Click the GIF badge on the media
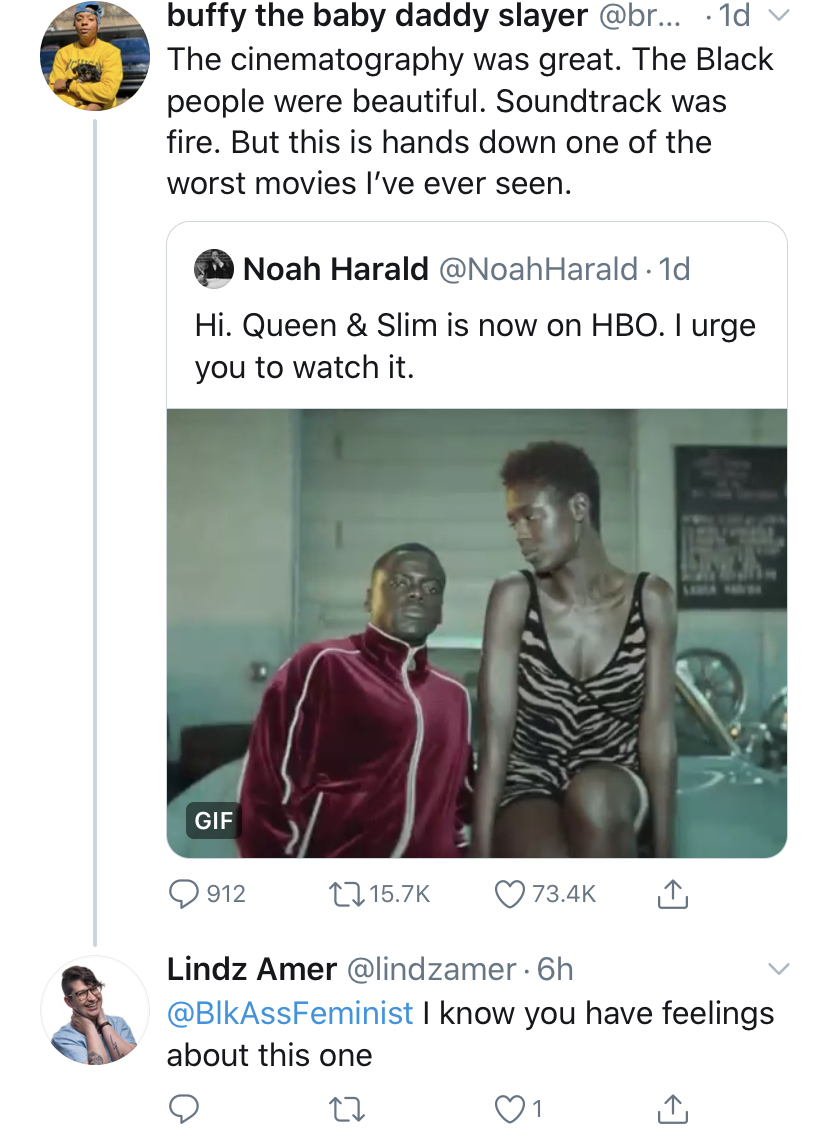Screen dimensions: 828x1138 coord(213,821)
